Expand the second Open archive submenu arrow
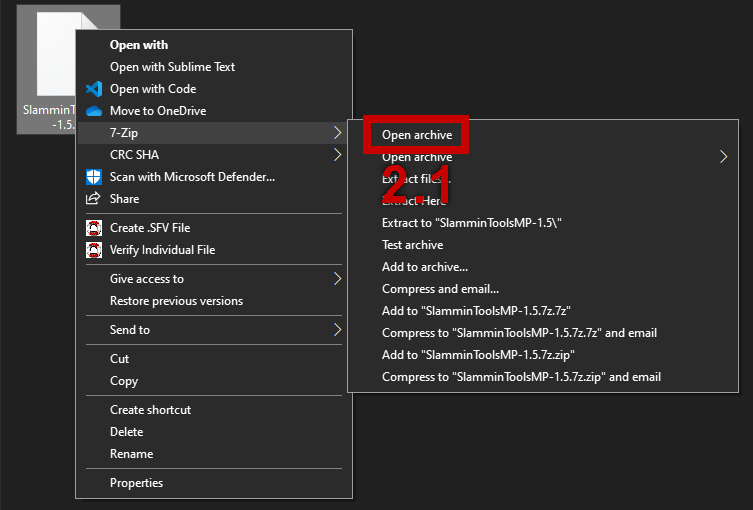753x510 pixels. (x=723, y=157)
